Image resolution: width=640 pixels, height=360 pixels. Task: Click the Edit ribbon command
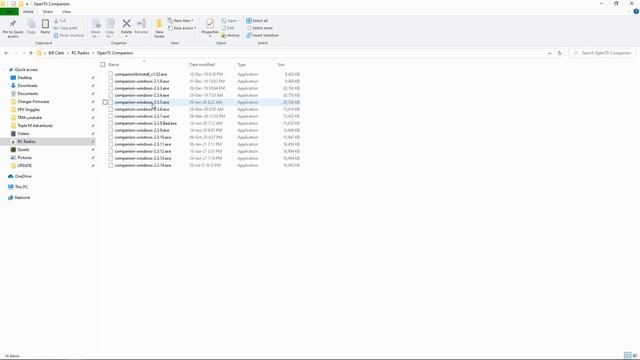pos(228,28)
